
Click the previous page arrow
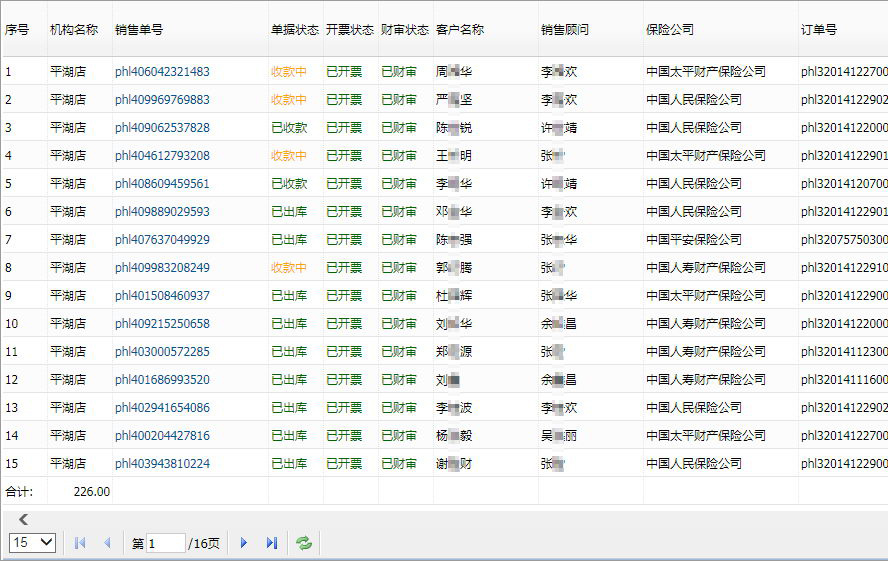tap(107, 543)
